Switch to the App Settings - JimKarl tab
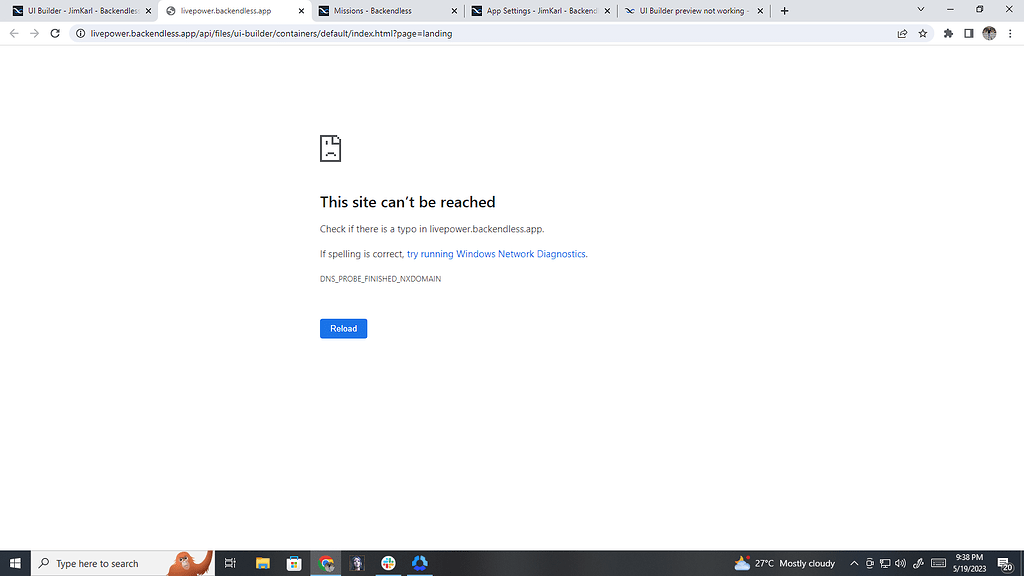The image size is (1024, 576). [533, 11]
